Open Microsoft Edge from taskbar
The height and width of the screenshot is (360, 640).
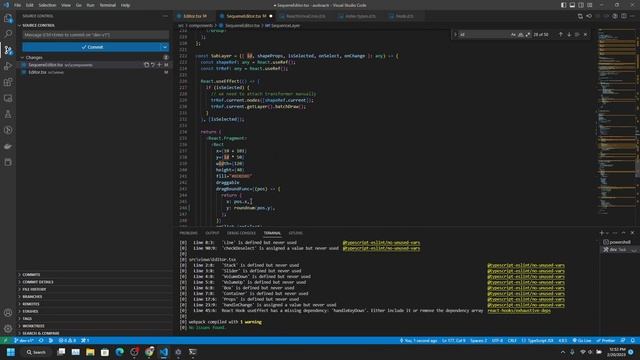[x=119, y=352]
